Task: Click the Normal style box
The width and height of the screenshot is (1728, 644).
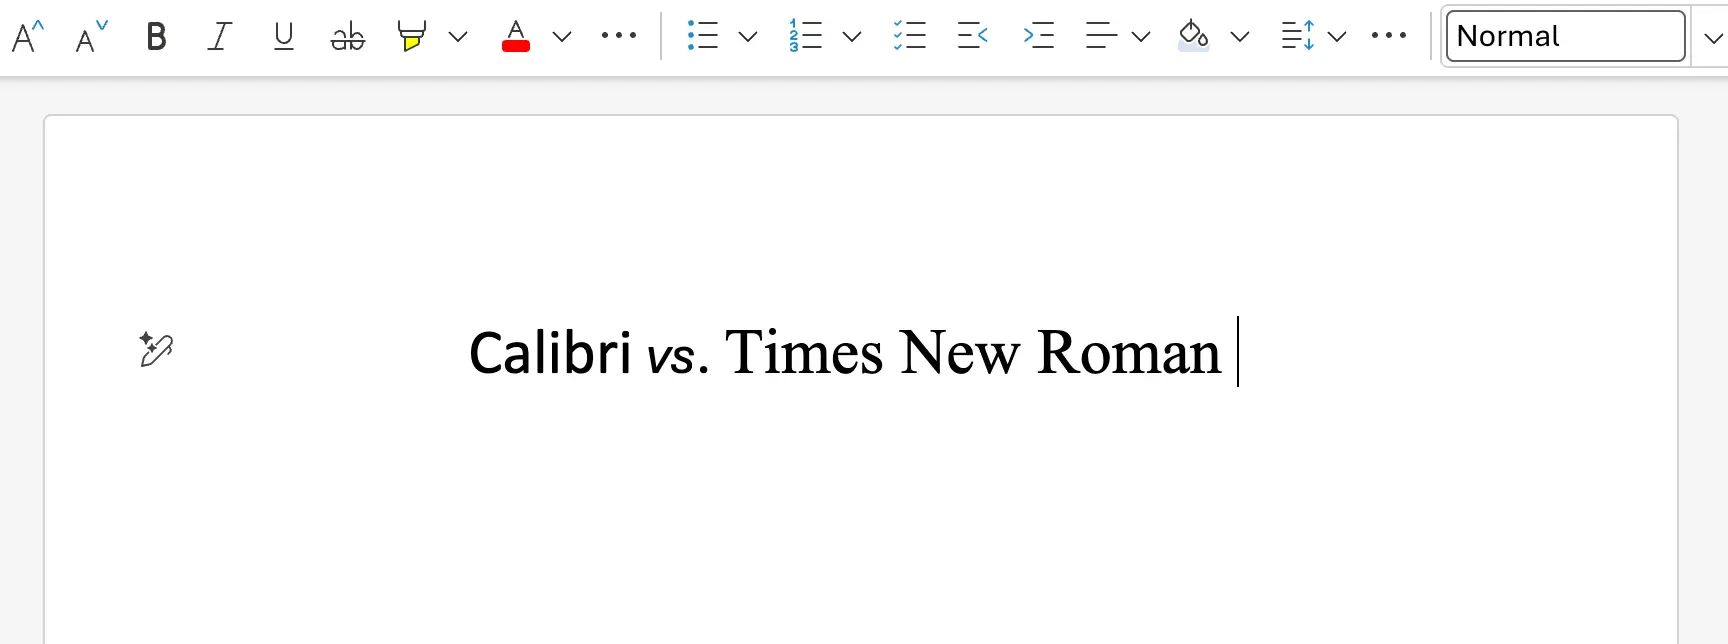Action: pyautogui.click(x=1565, y=36)
